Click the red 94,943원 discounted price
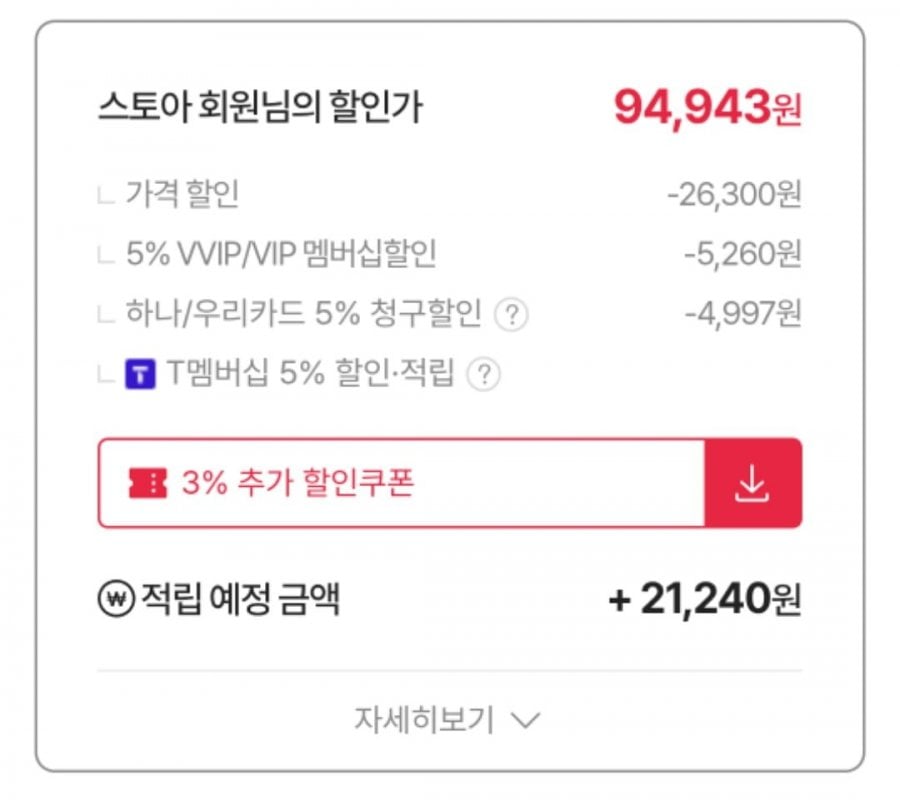The height and width of the screenshot is (800, 900). 707,108
